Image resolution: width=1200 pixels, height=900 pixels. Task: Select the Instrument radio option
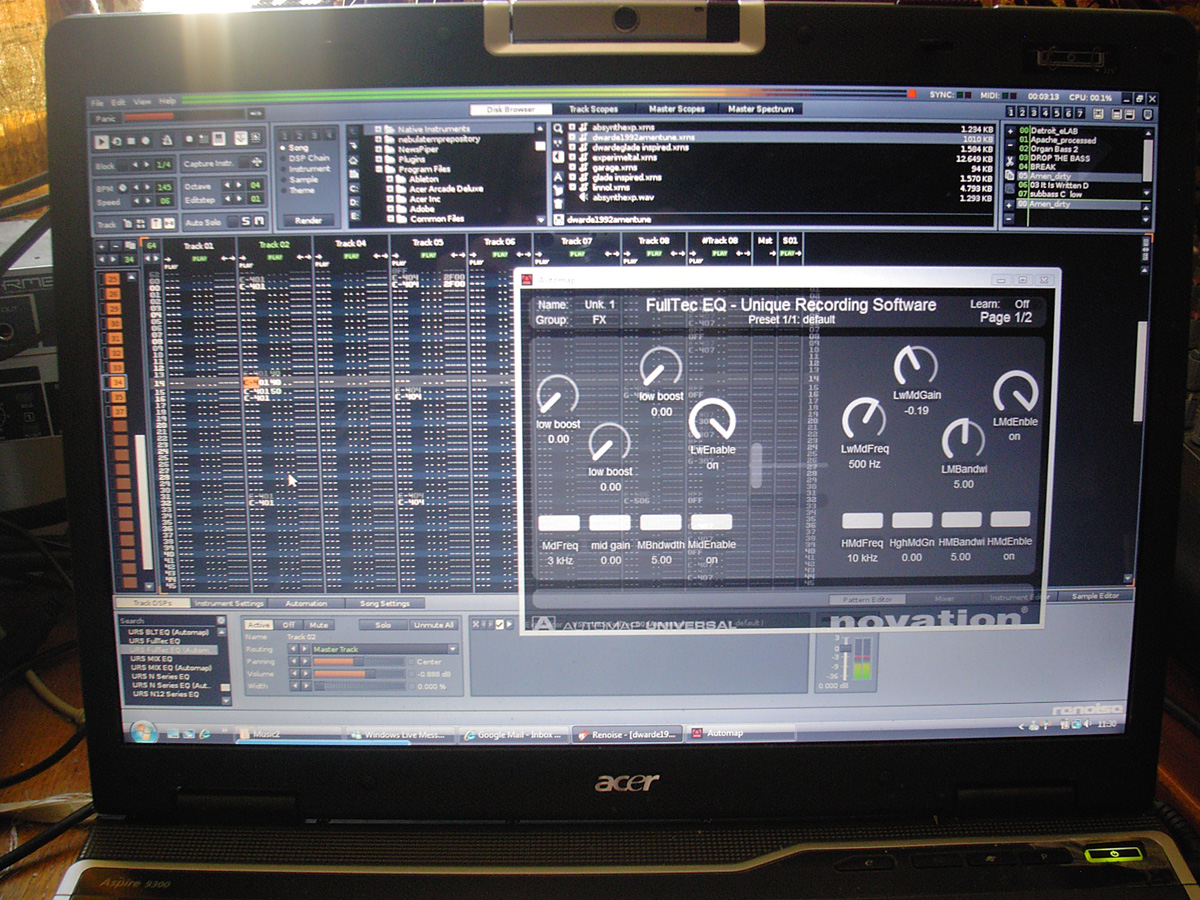tap(308, 169)
